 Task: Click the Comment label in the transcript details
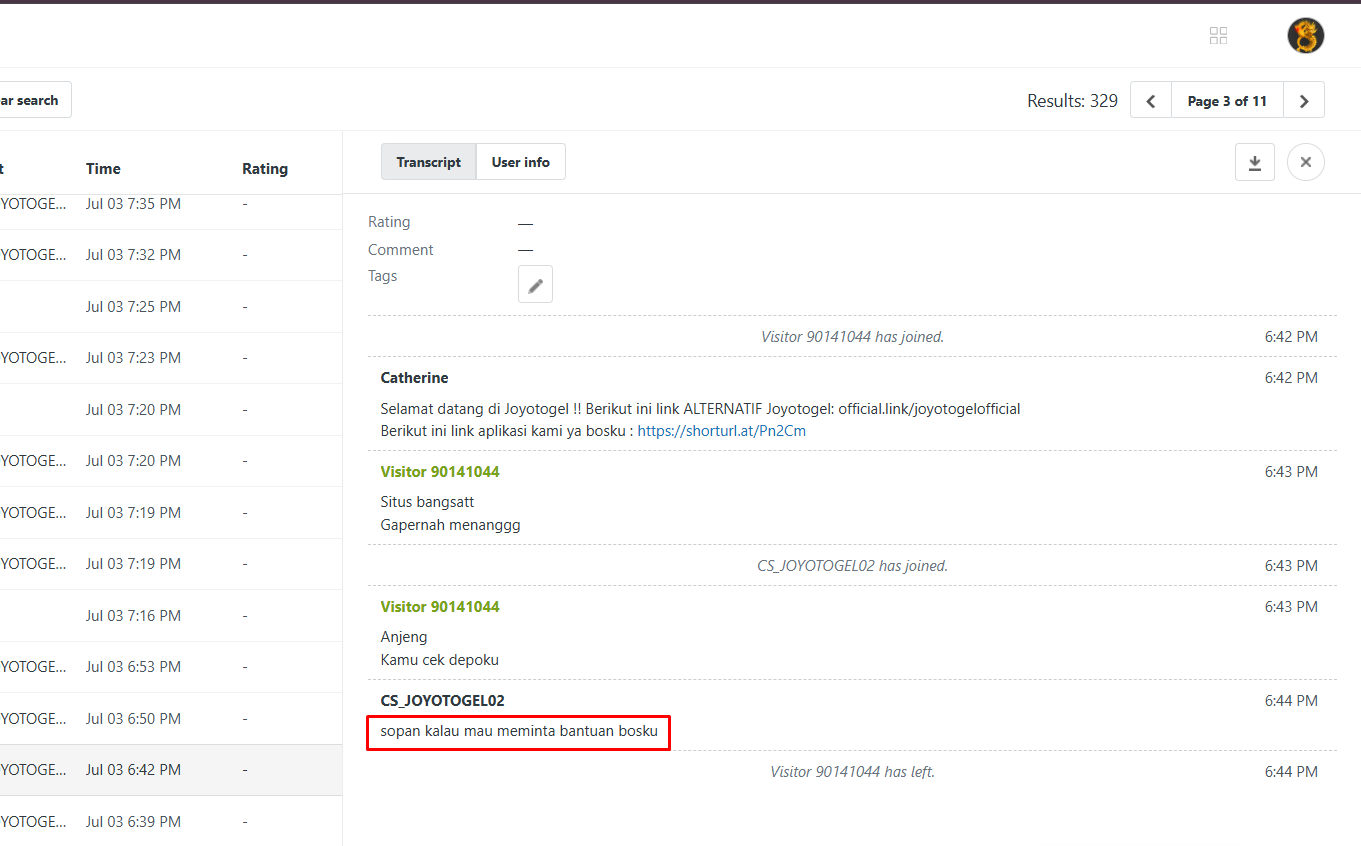(x=401, y=250)
